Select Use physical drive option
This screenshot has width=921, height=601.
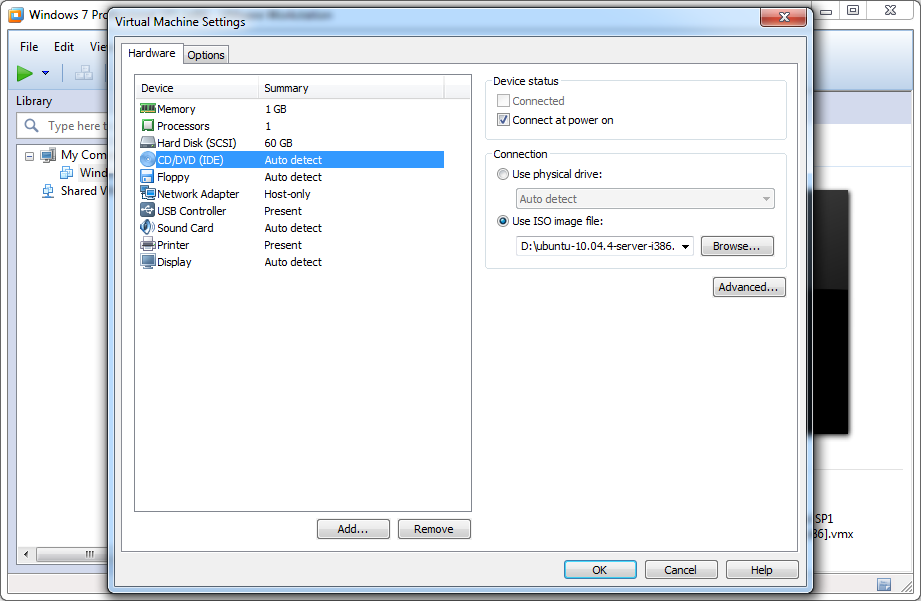pyautogui.click(x=503, y=174)
